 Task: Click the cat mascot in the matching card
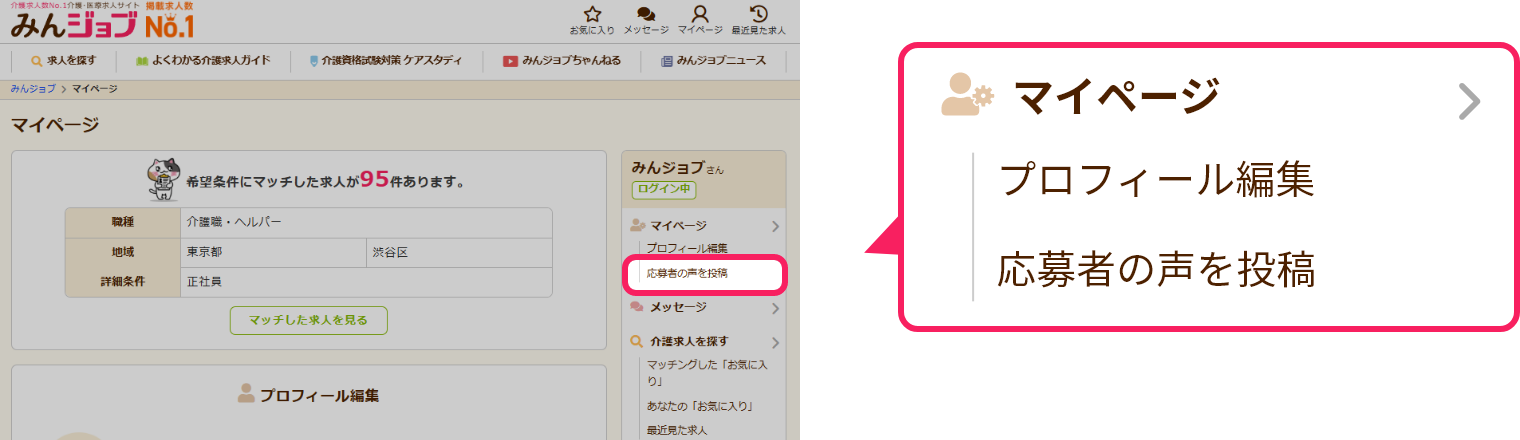(x=163, y=180)
